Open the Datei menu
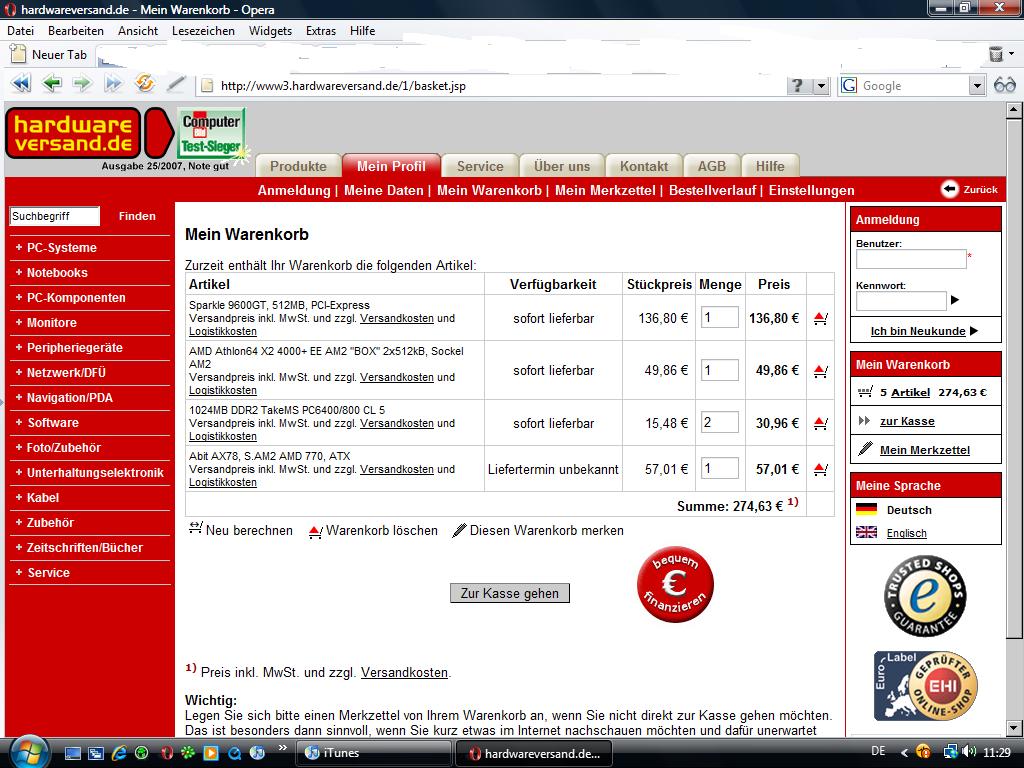The height and width of the screenshot is (768, 1024). [20, 31]
